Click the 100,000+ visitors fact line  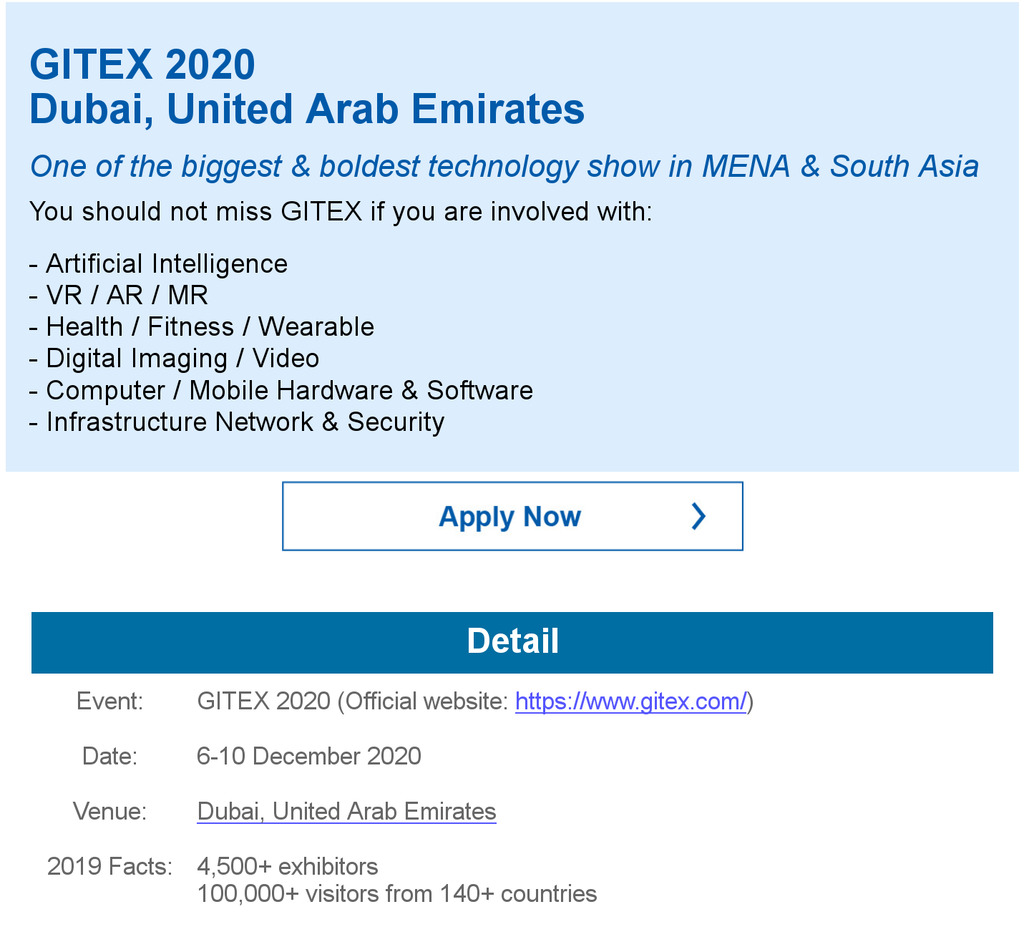pos(397,893)
